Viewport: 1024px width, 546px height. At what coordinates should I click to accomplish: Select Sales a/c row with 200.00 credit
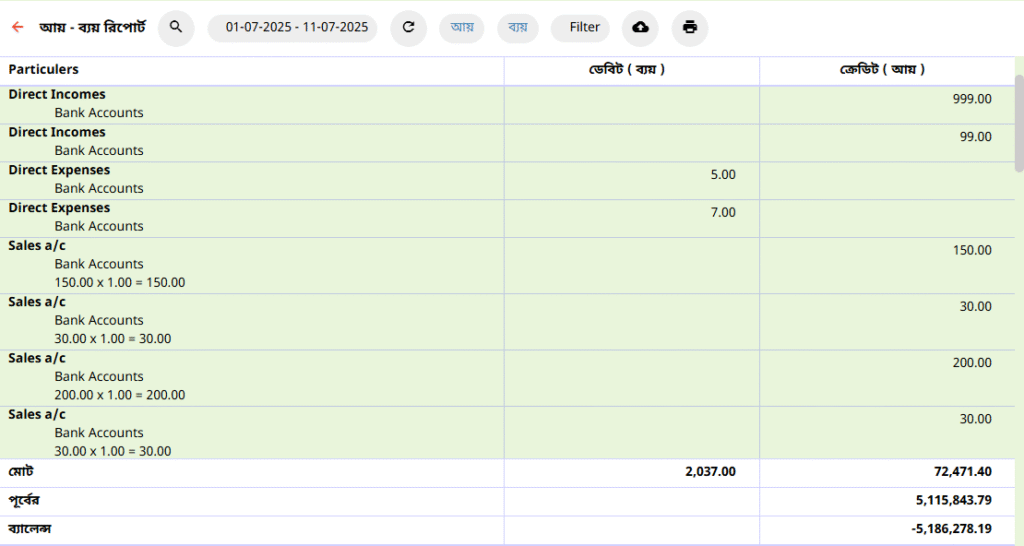pos(507,378)
